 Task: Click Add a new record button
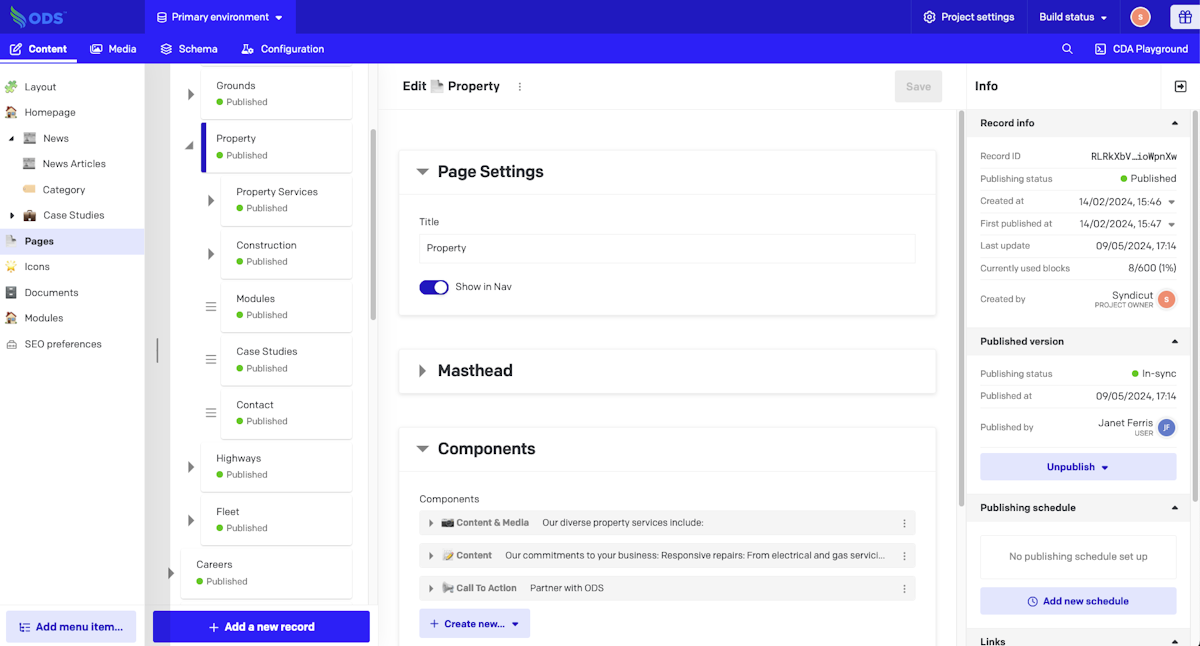click(x=261, y=627)
